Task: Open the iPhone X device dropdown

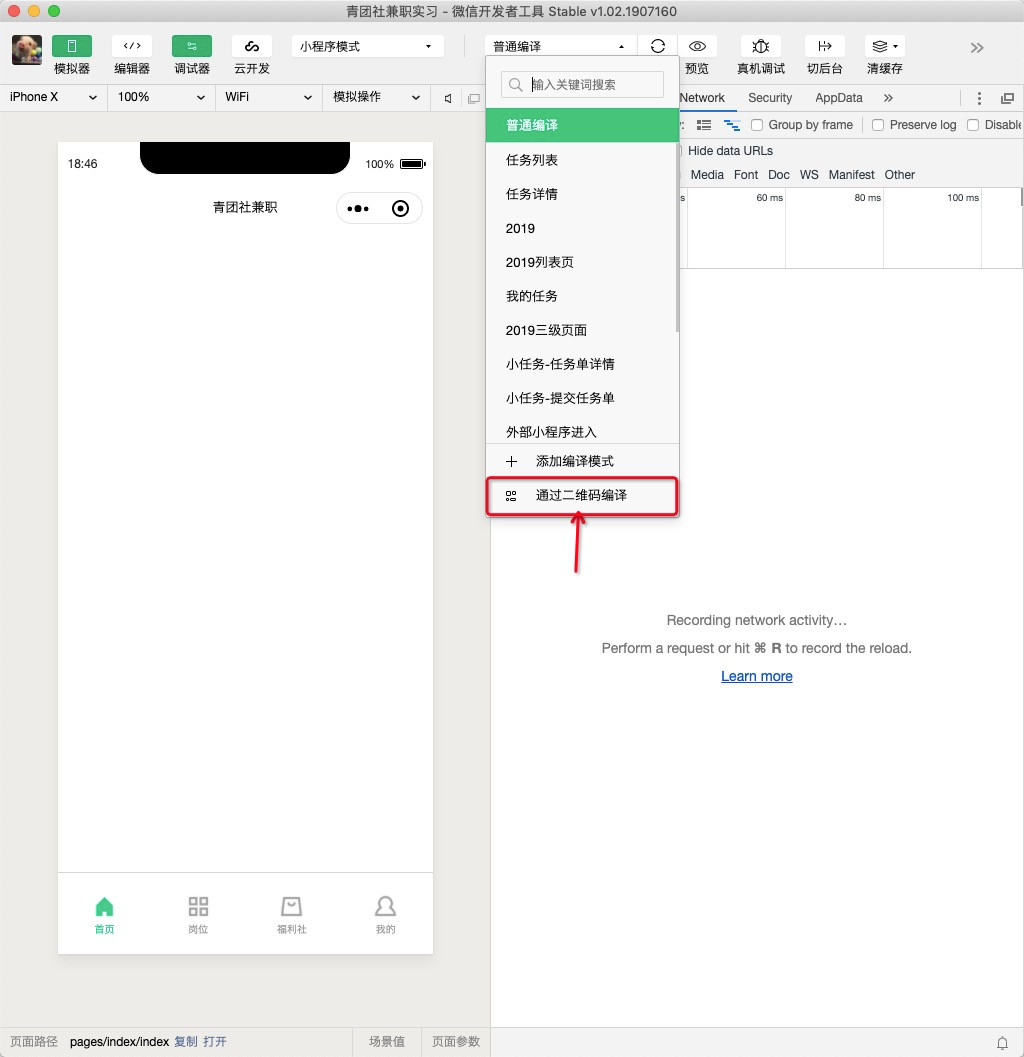Action: click(53, 97)
